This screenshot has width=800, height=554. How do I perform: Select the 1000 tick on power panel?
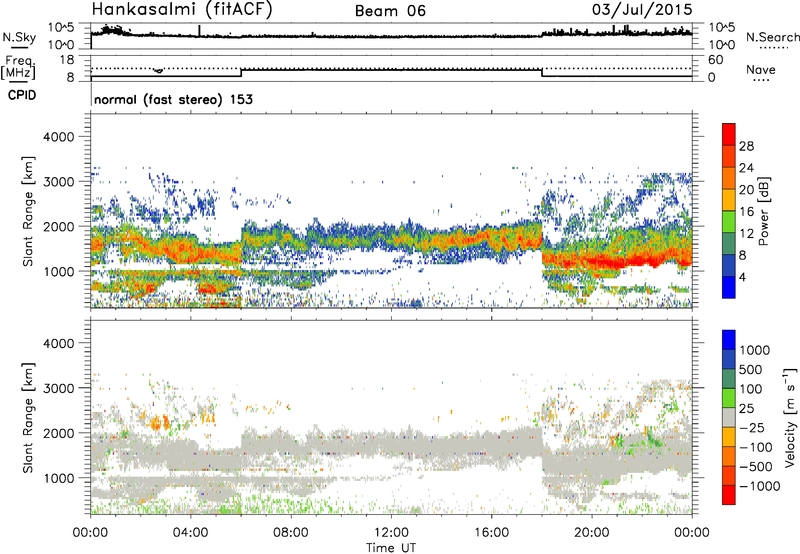tap(58, 271)
